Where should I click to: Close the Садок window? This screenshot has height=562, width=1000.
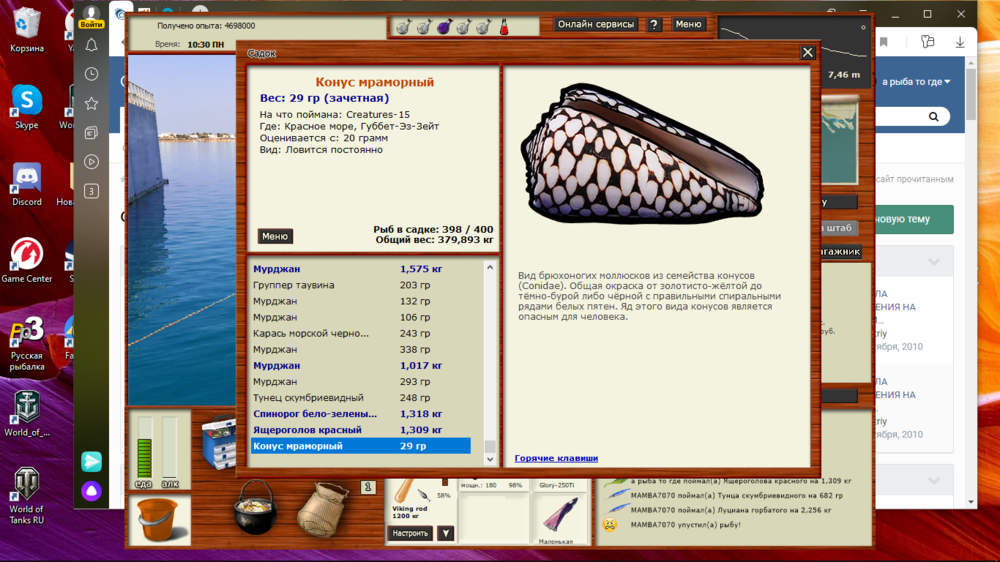pos(807,52)
